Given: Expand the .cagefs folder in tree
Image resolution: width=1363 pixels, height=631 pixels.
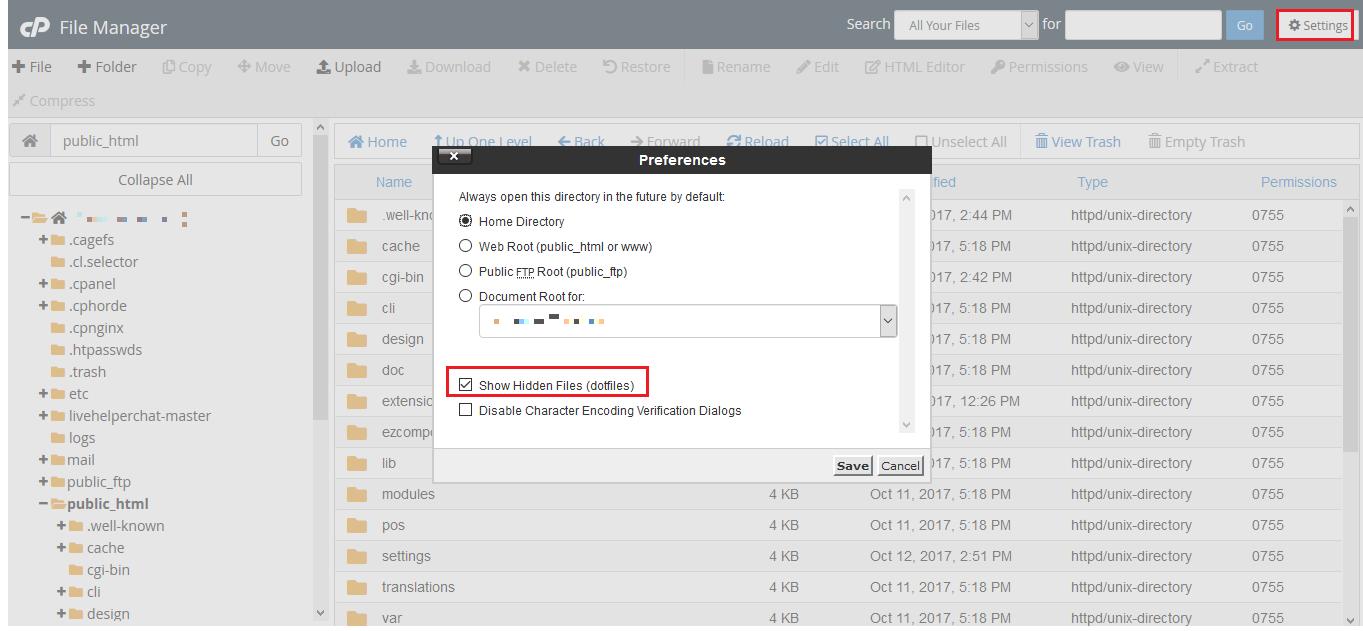Looking at the screenshot, I should click(43, 240).
